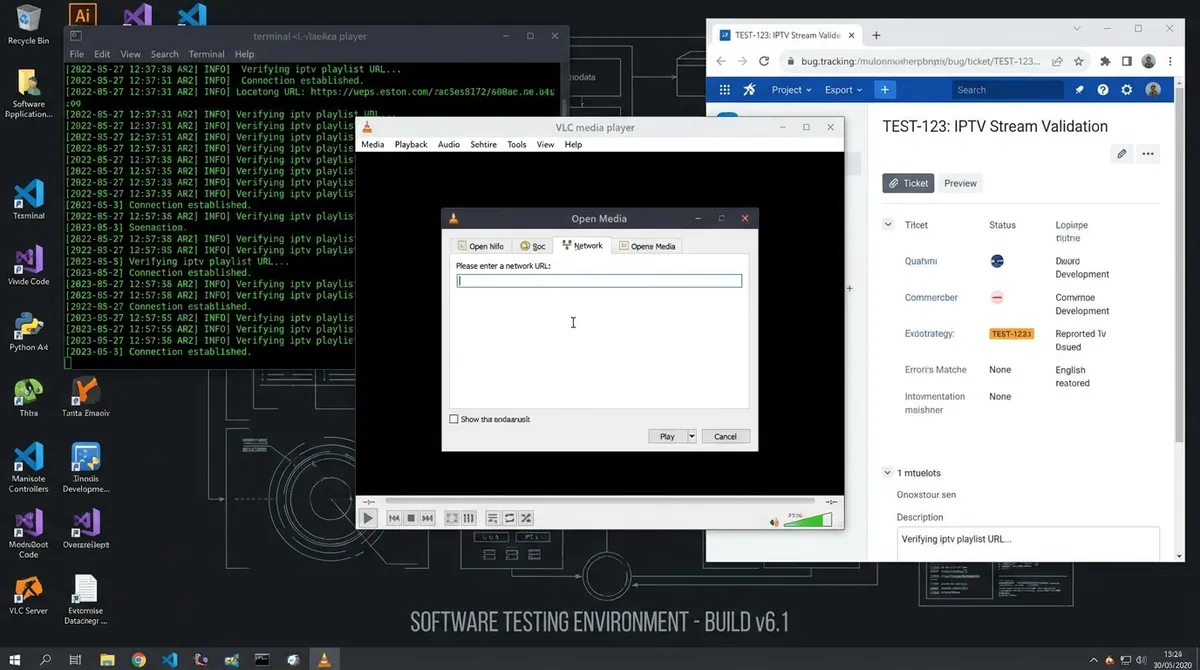Click the Commercber link
This screenshot has height=670, width=1200.
[x=931, y=297]
